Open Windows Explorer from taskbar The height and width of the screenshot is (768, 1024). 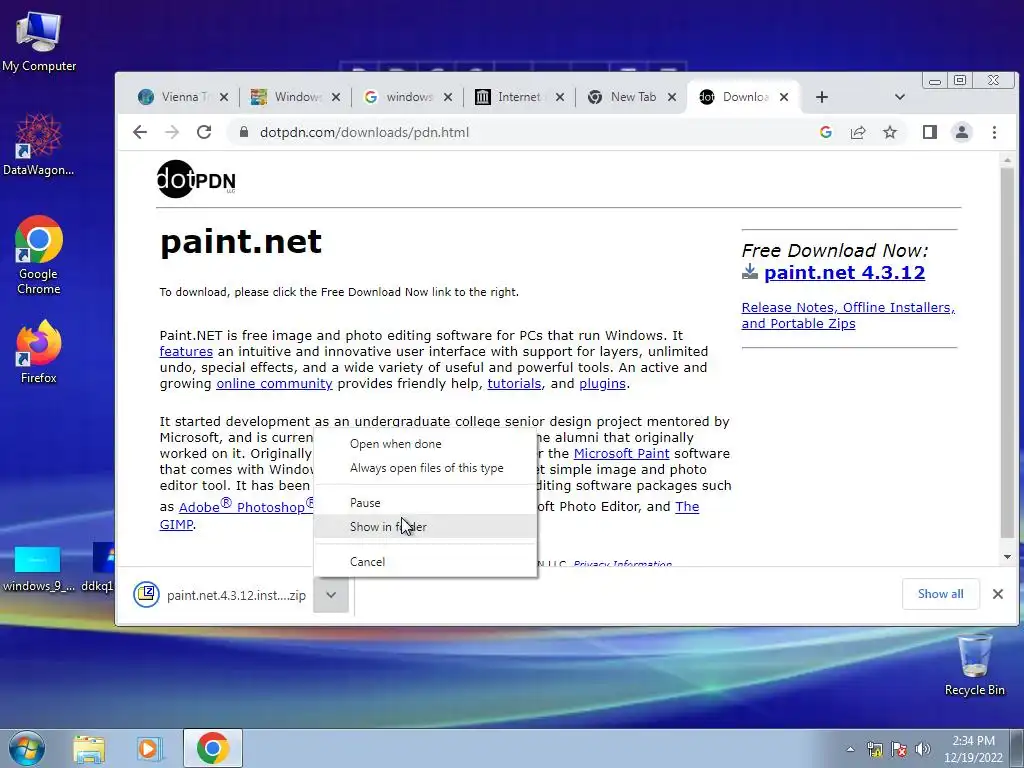(x=89, y=749)
